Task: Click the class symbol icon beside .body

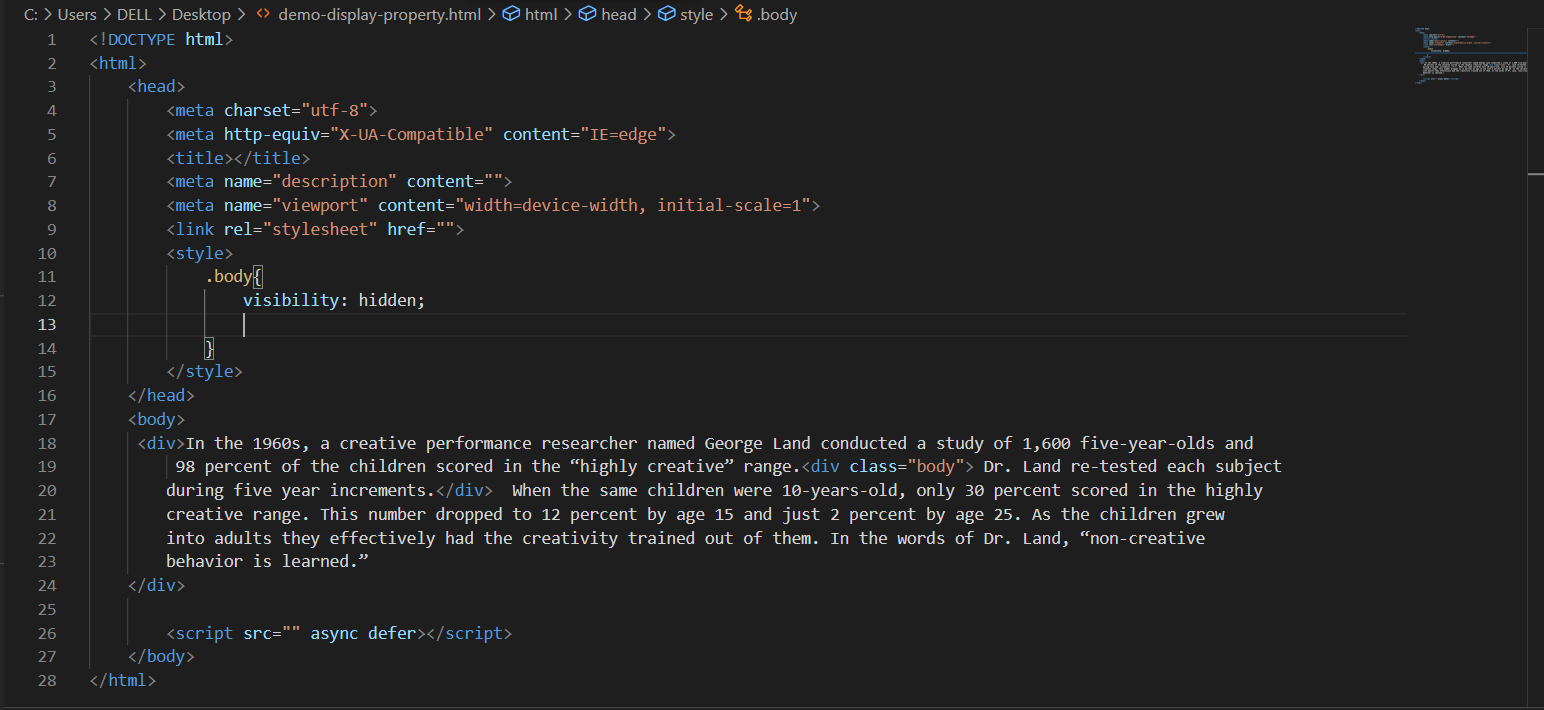Action: (743, 15)
